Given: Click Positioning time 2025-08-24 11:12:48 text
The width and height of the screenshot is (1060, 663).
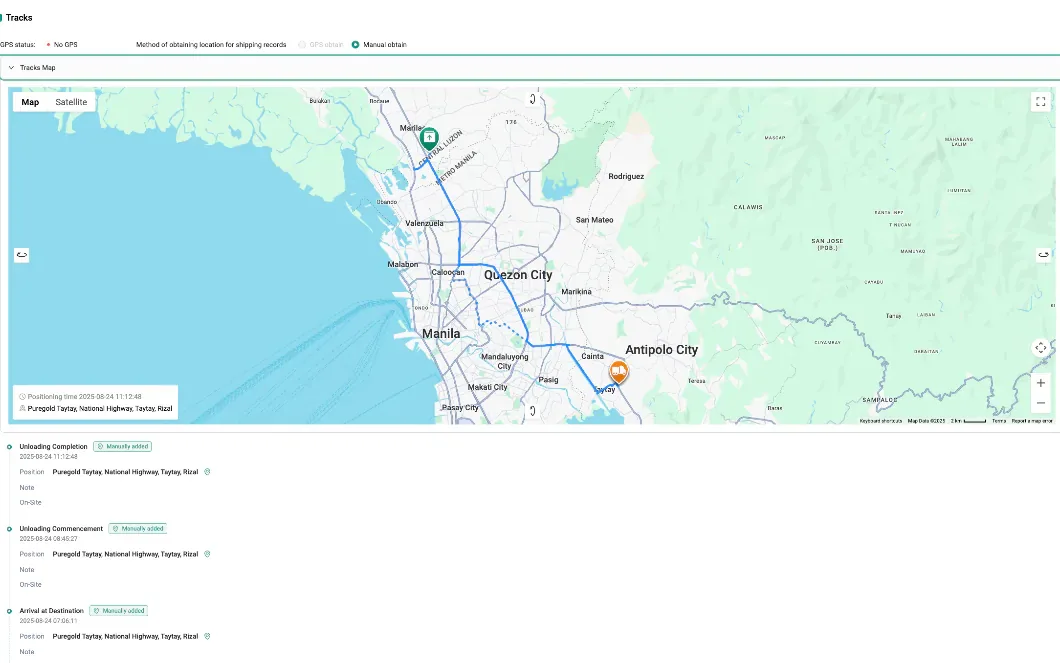Looking at the screenshot, I should pyautogui.click(x=85, y=397).
